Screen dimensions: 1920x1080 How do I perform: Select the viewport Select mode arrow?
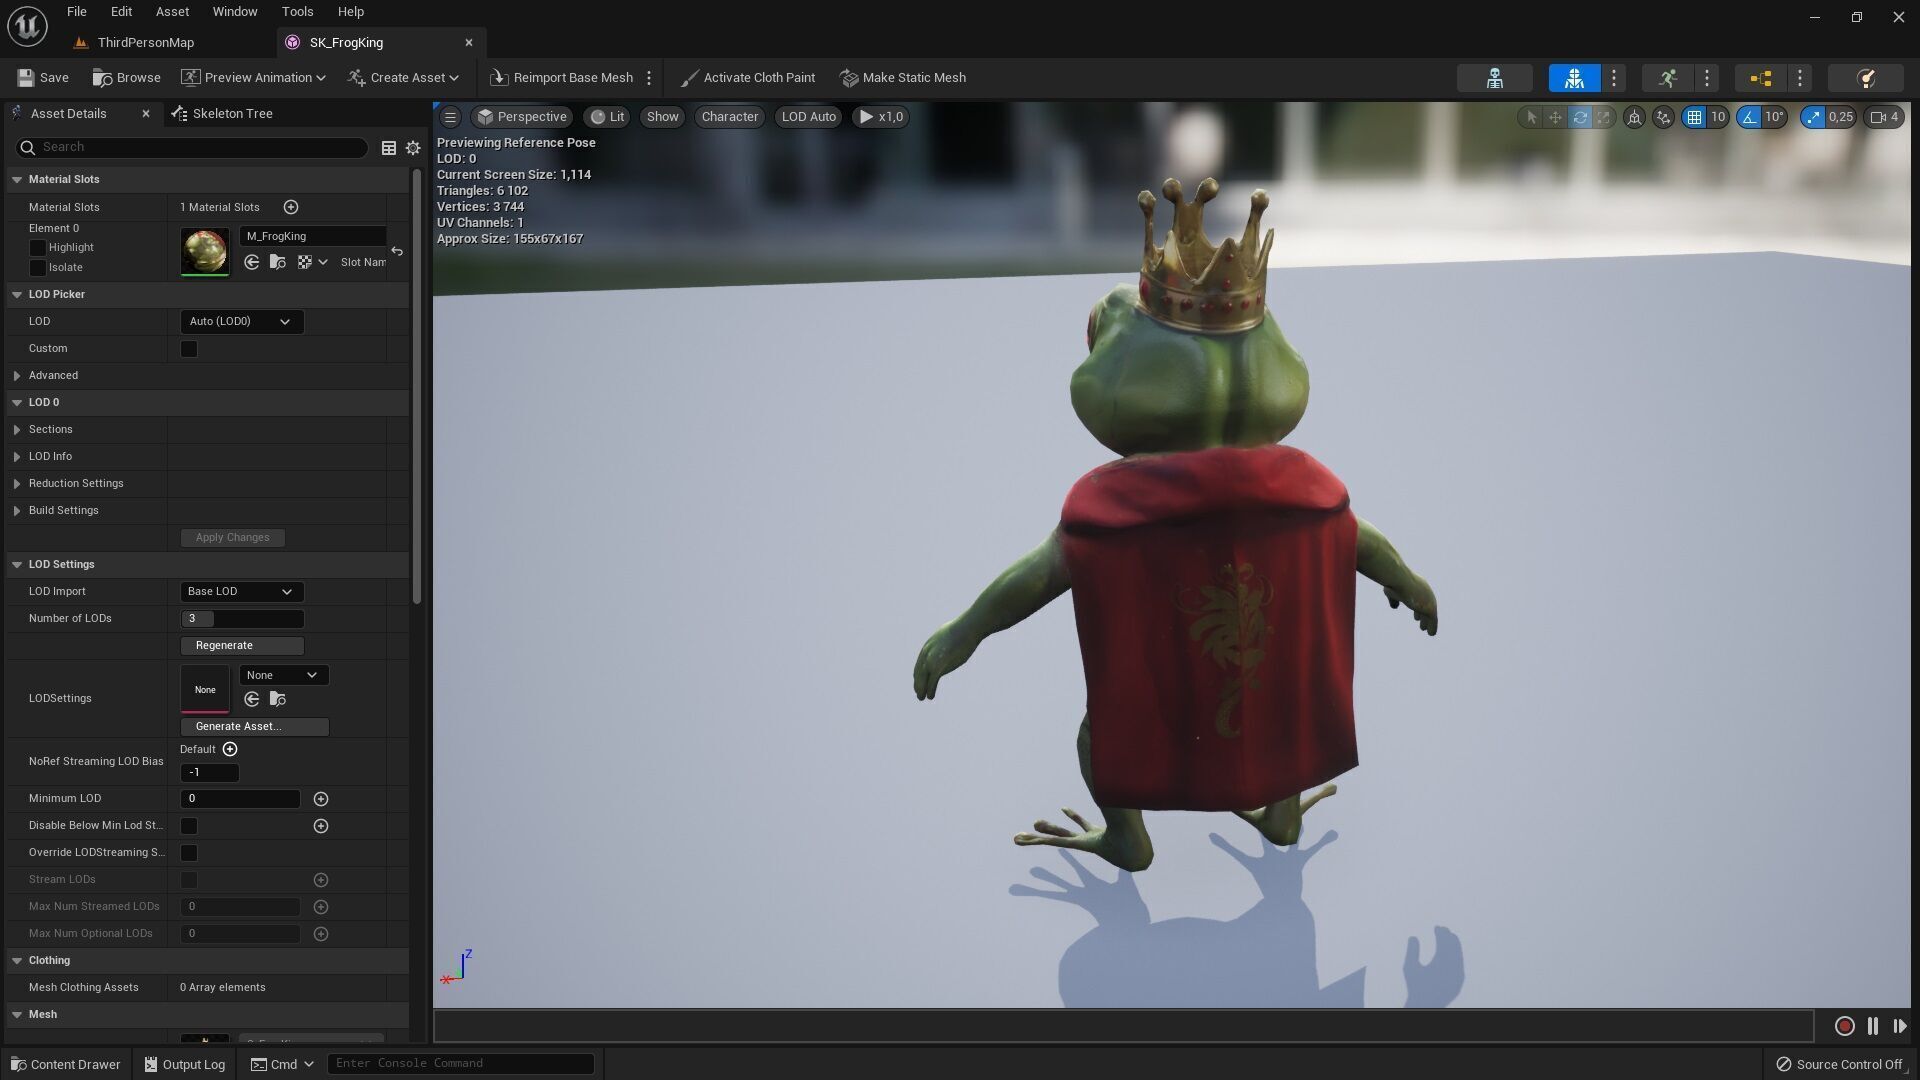point(1530,117)
